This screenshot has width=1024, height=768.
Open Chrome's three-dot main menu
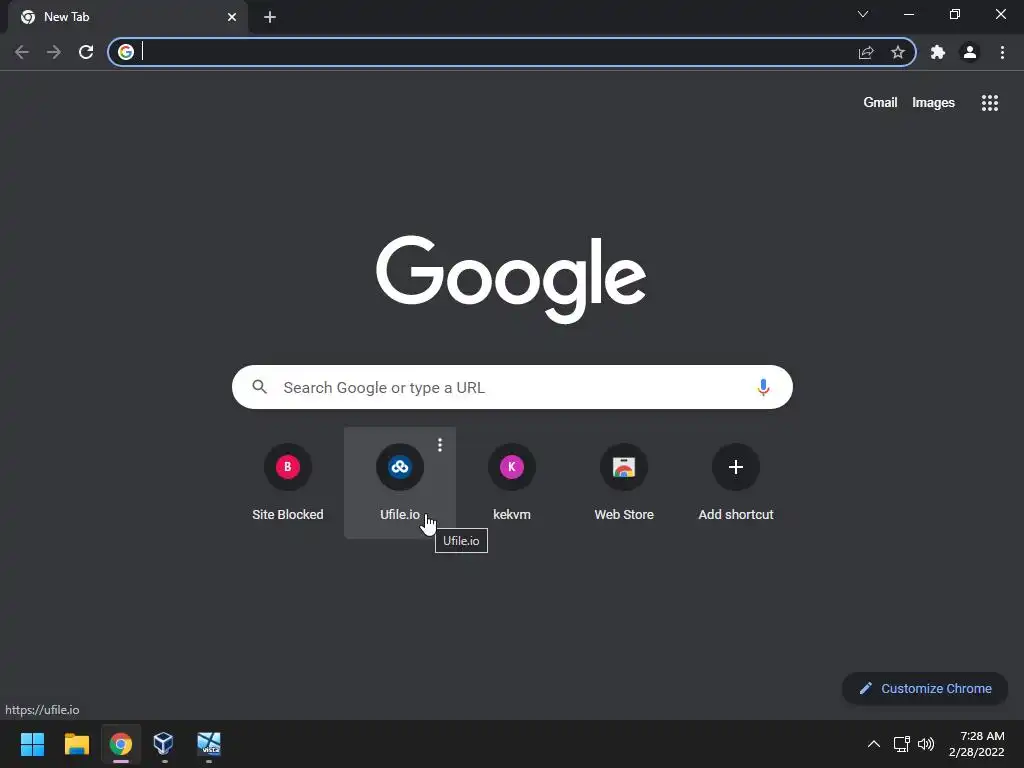tap(1002, 52)
